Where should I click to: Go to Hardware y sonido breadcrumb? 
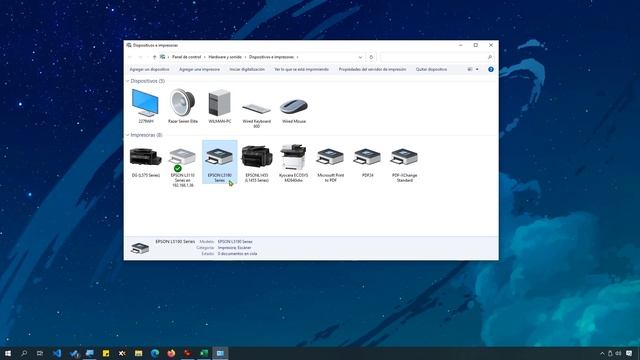225,57
